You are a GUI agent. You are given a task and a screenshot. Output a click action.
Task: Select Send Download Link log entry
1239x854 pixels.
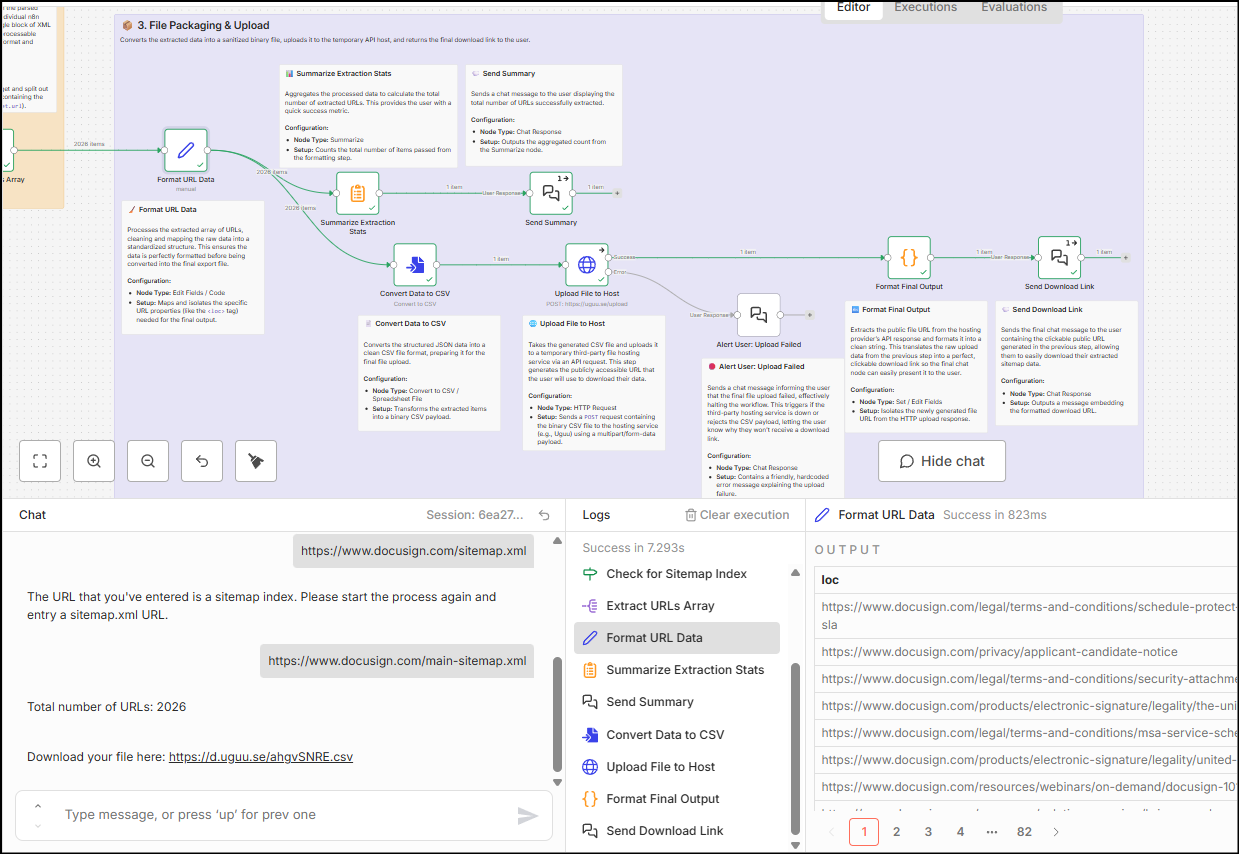677,831
